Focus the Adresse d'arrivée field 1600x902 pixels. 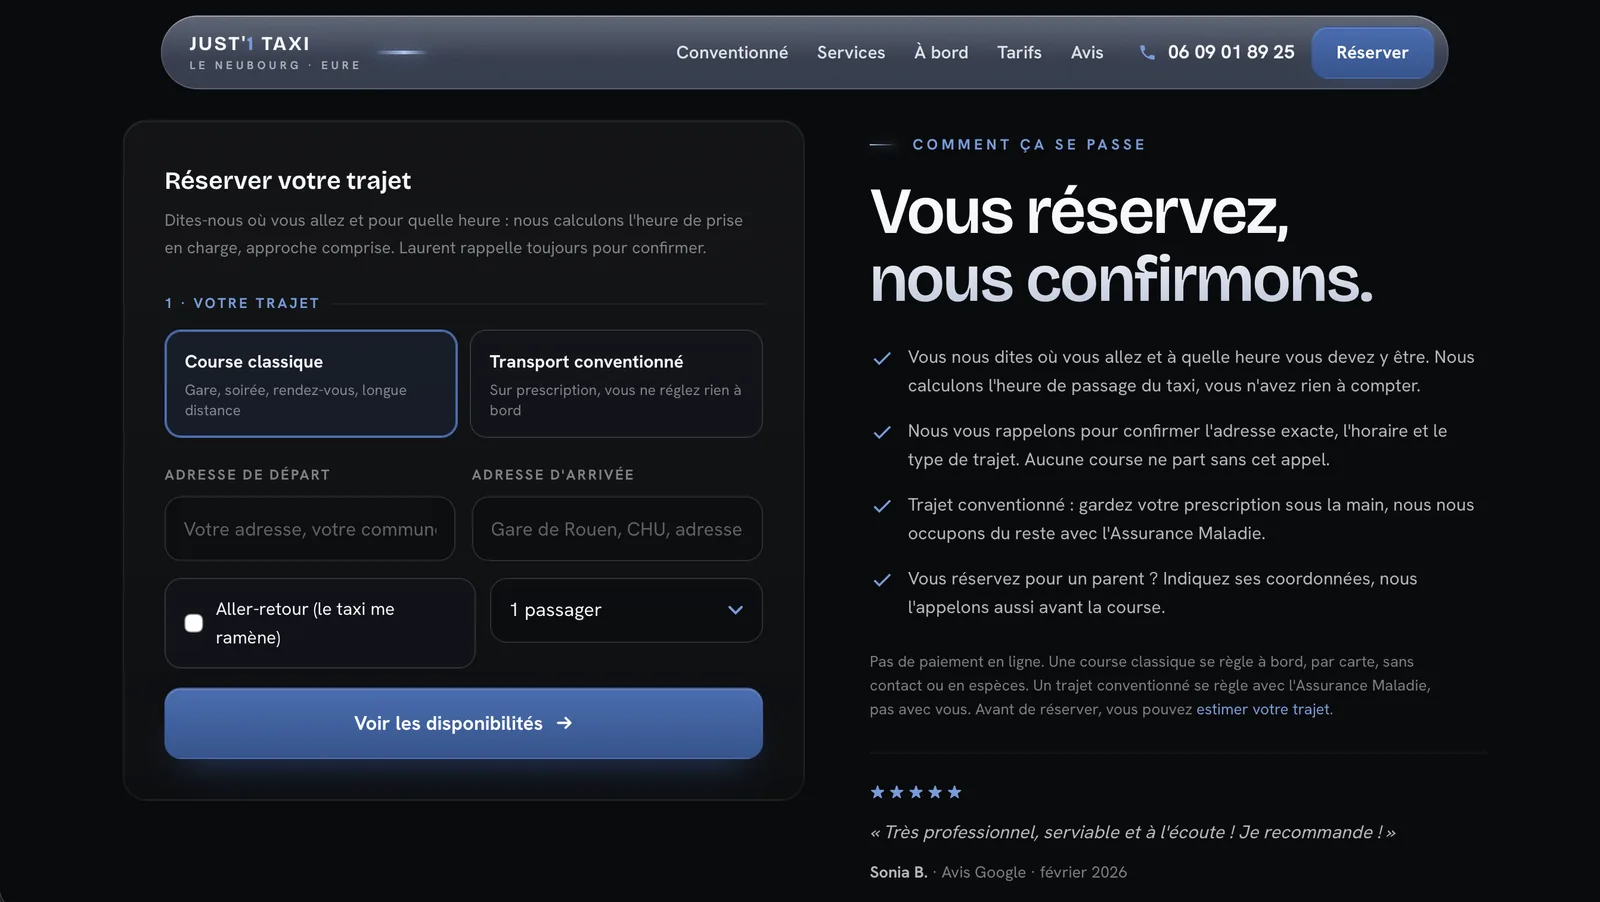point(616,529)
